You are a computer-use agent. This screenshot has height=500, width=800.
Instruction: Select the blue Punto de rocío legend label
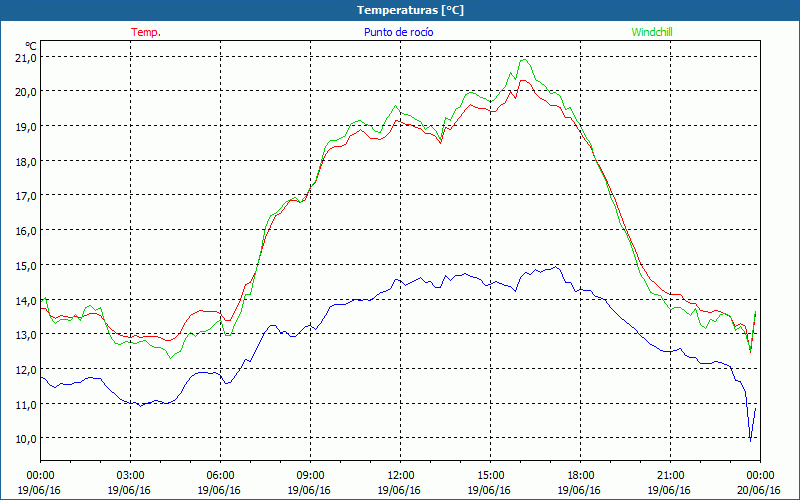pyautogui.click(x=398, y=32)
